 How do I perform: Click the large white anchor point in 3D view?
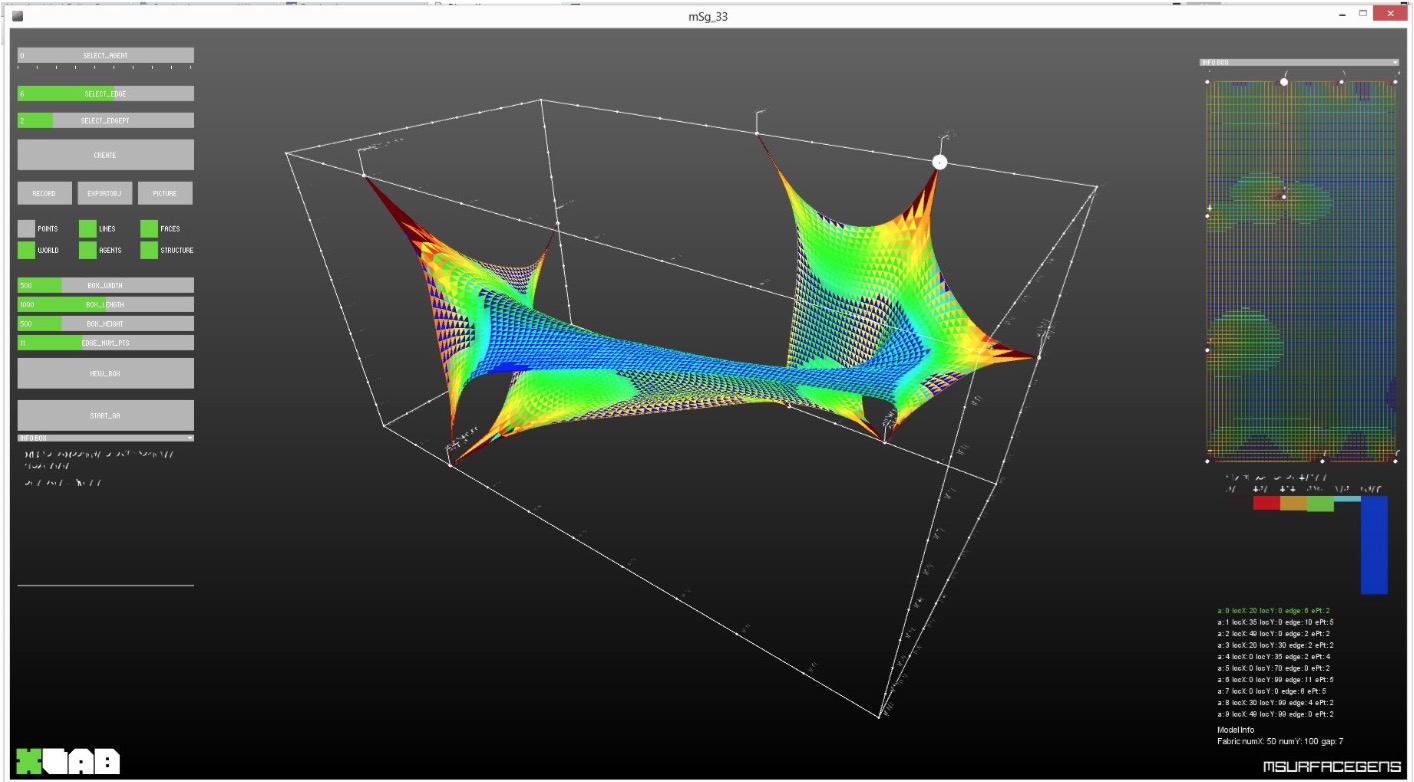pyautogui.click(x=939, y=162)
